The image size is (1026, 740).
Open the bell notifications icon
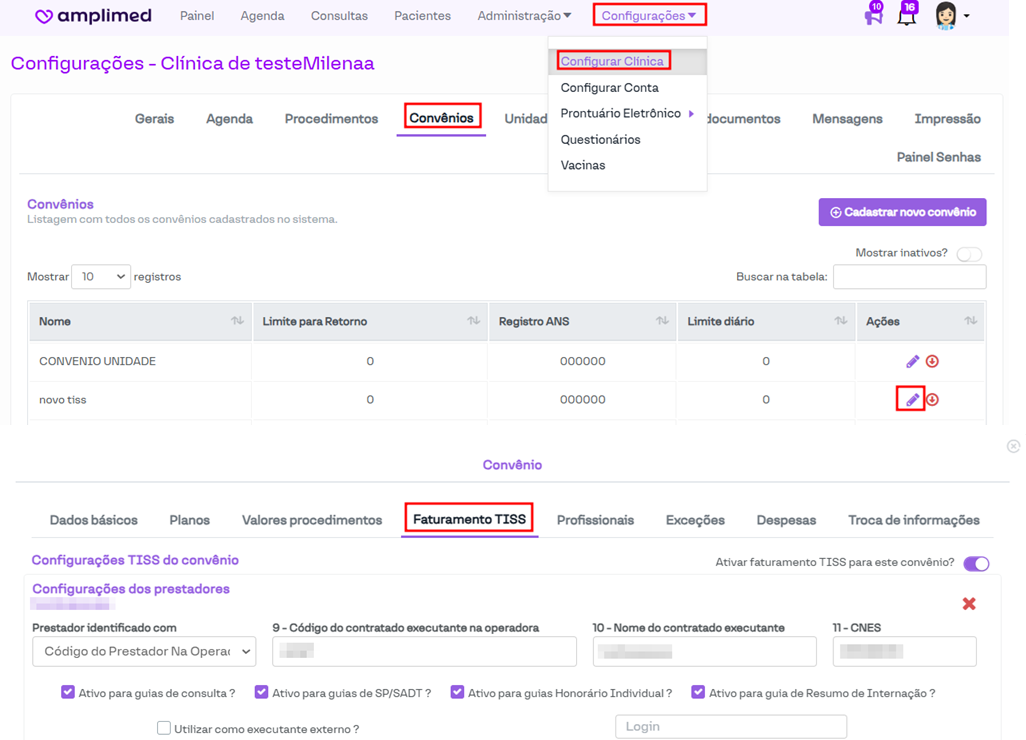[906, 16]
